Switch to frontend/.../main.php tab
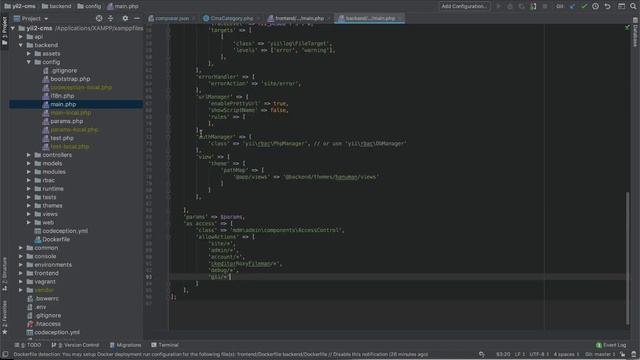The width and height of the screenshot is (640, 360). pyautogui.click(x=299, y=18)
